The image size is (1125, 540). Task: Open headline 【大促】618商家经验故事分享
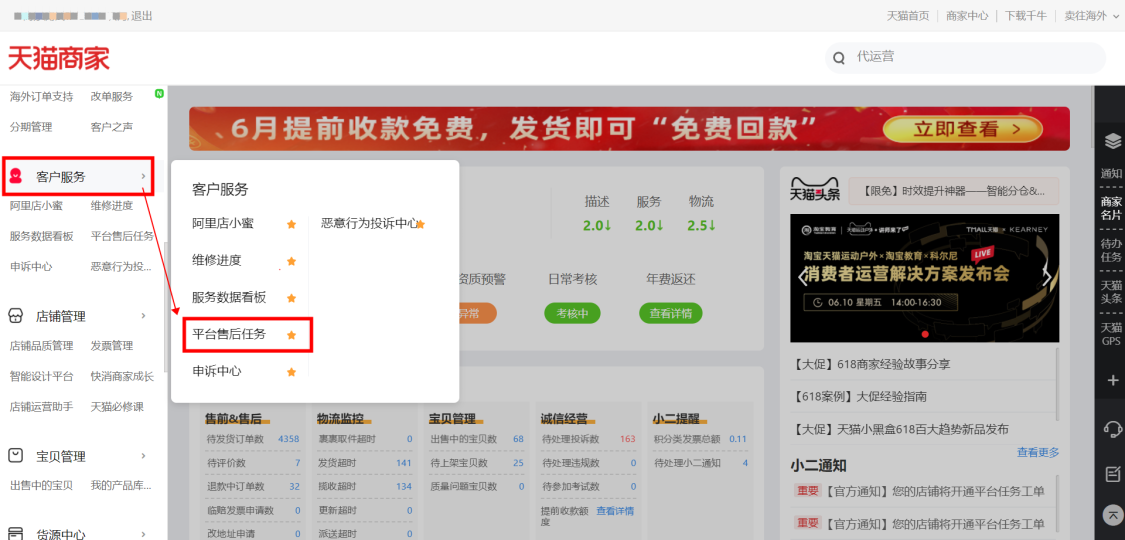(870, 364)
